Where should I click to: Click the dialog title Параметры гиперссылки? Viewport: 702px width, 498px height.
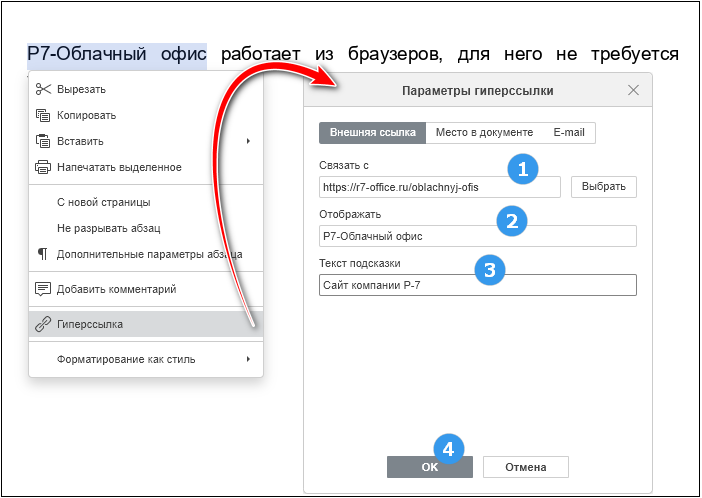click(478, 91)
